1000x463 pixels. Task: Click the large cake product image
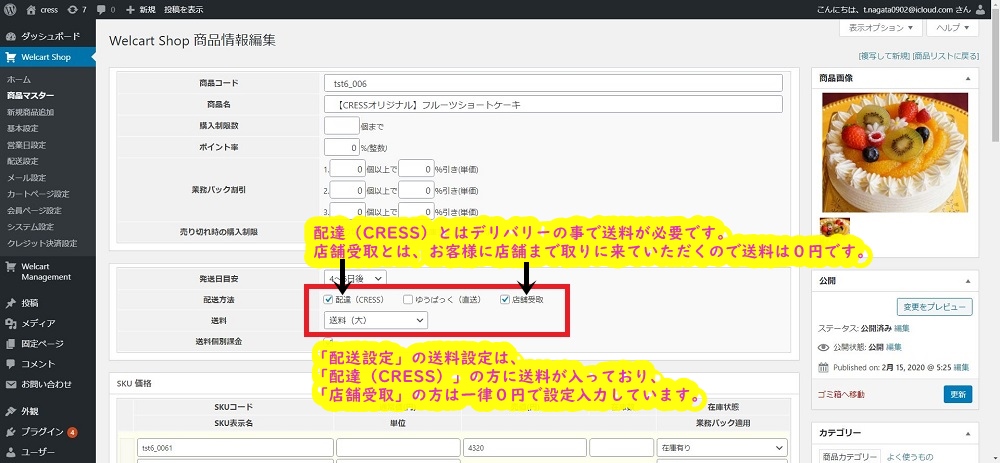[x=895, y=152]
